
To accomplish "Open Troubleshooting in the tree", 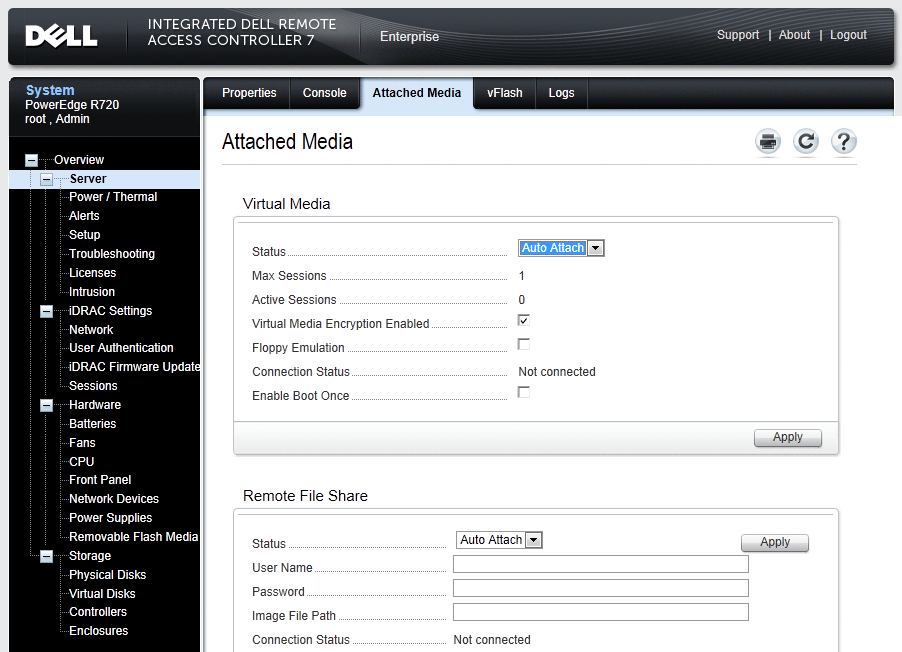I will click(x=112, y=254).
